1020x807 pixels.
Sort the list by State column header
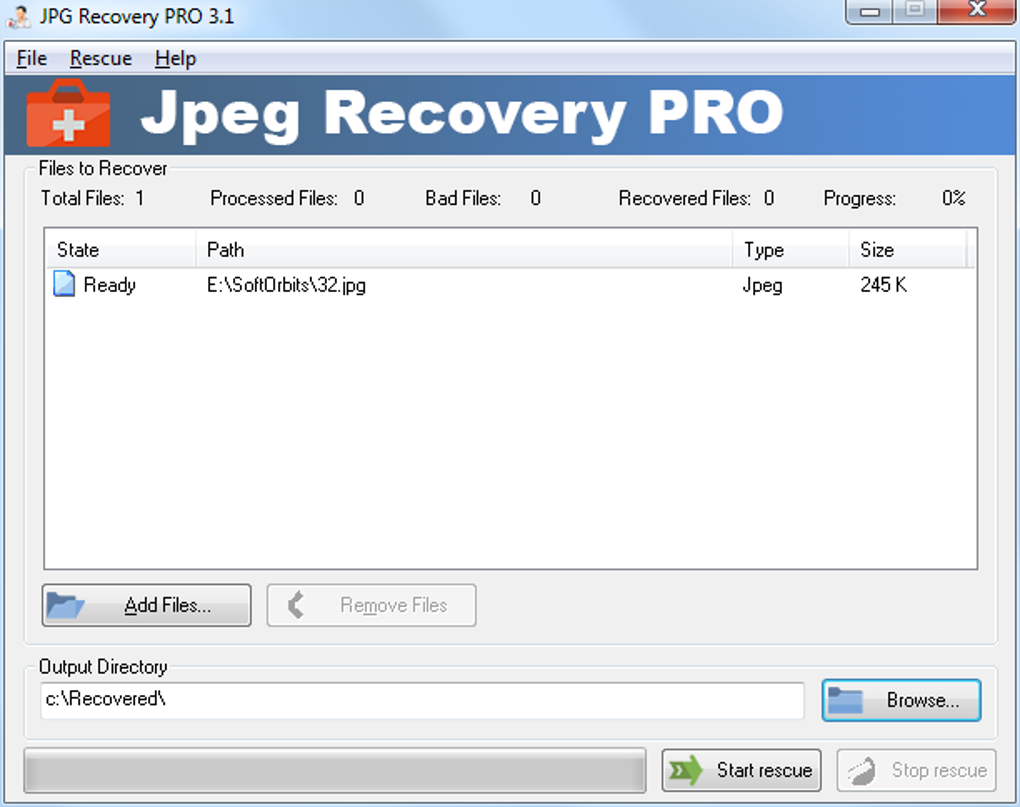coord(121,250)
